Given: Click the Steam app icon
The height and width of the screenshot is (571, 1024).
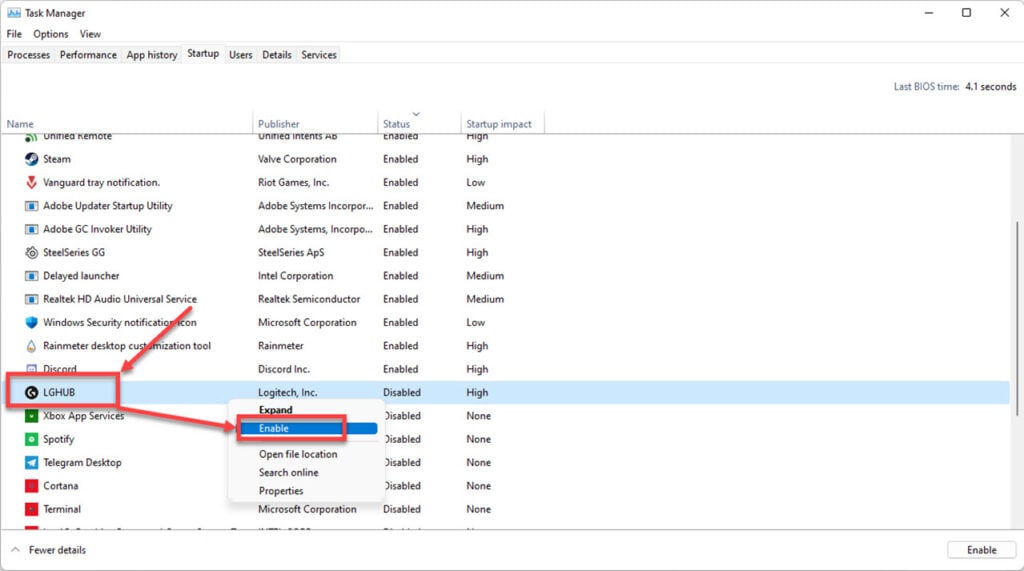Looking at the screenshot, I should pyautogui.click(x=31, y=159).
